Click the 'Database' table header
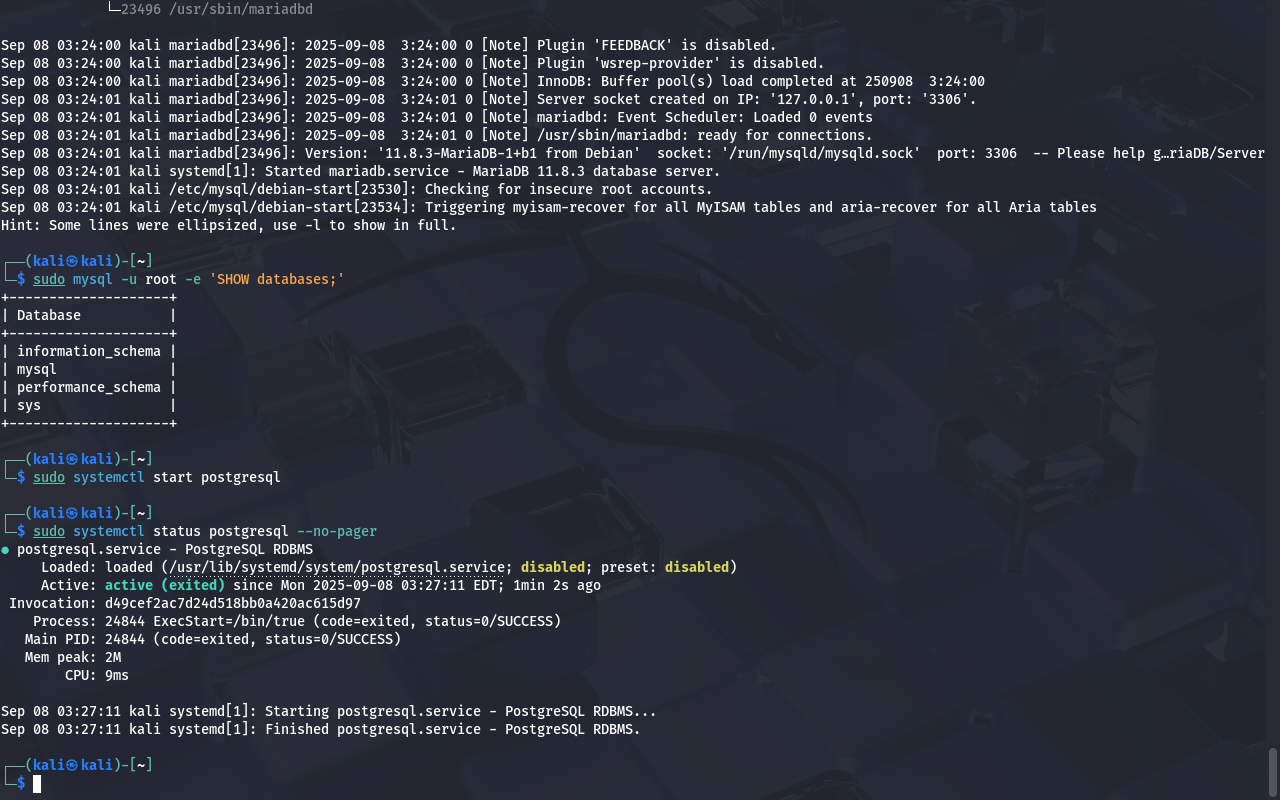 click(49, 315)
